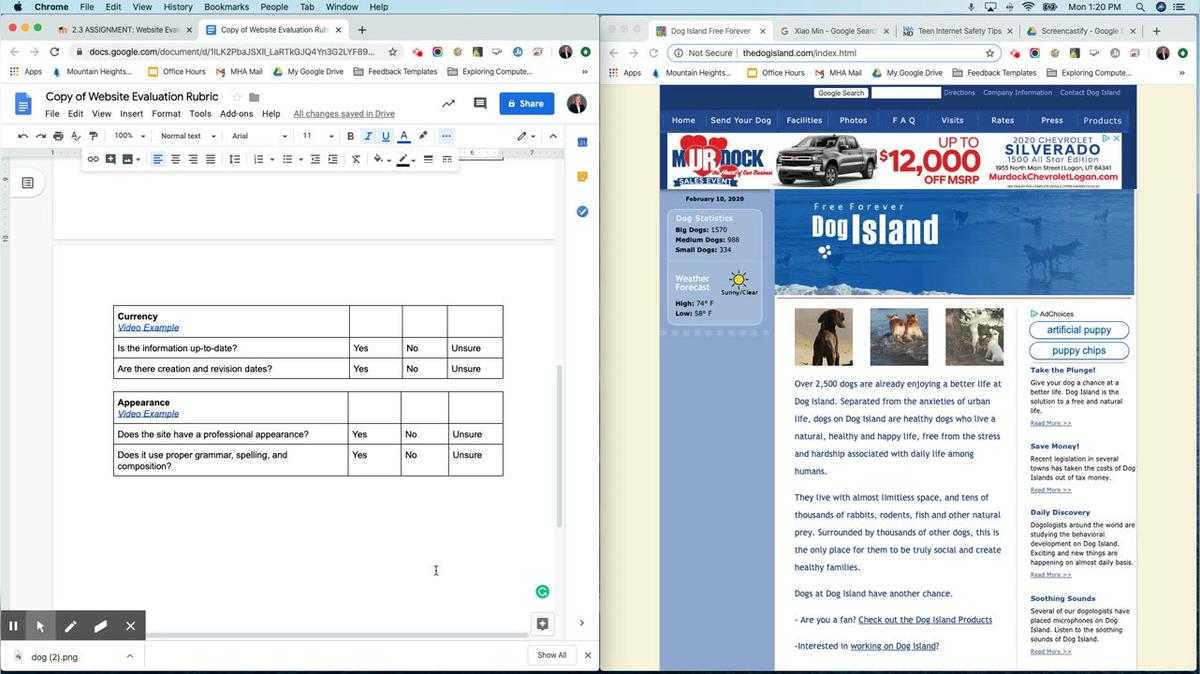Screen dimensions: 1200x674
Task: Pause the Screencastify recording
Action: click(x=14, y=626)
